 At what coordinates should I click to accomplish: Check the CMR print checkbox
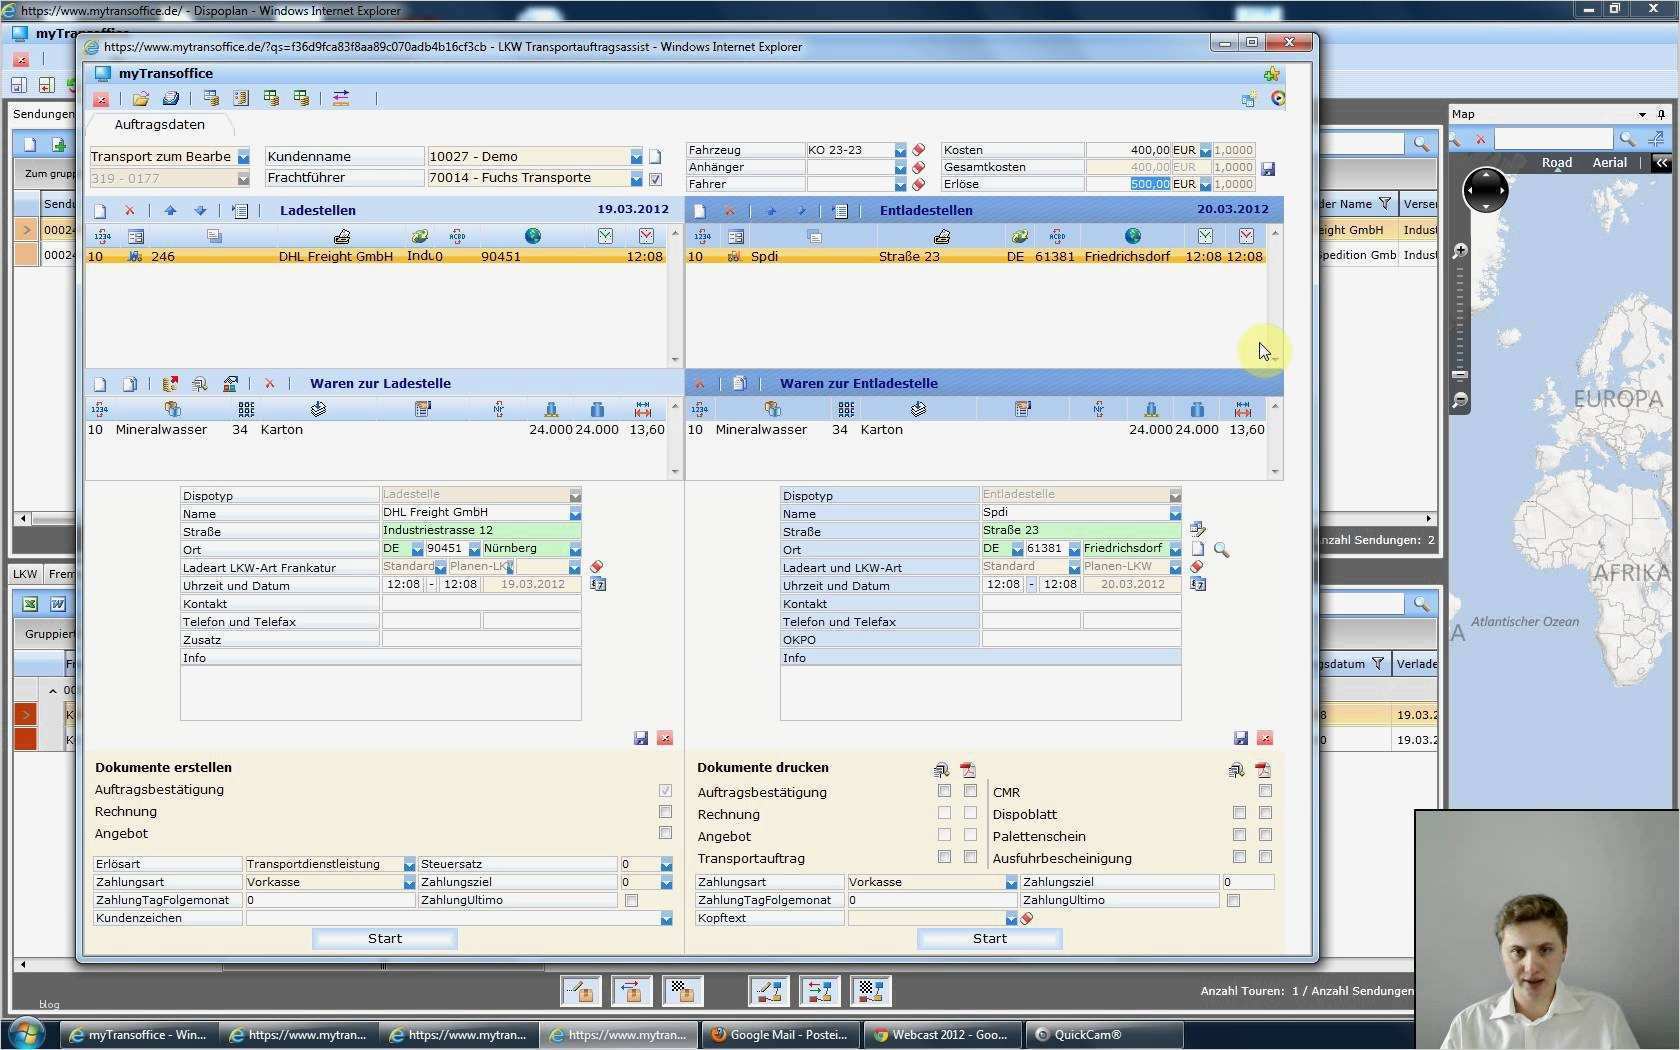pyautogui.click(x=1265, y=791)
